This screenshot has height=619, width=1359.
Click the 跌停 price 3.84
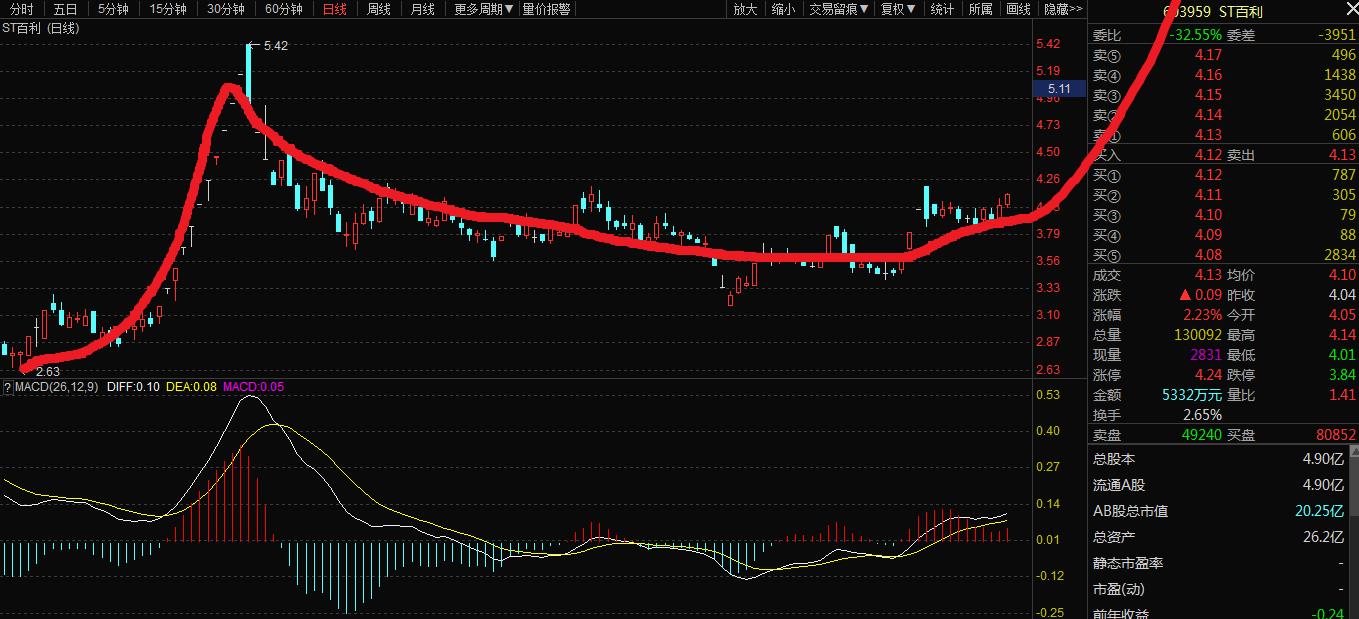click(1342, 375)
